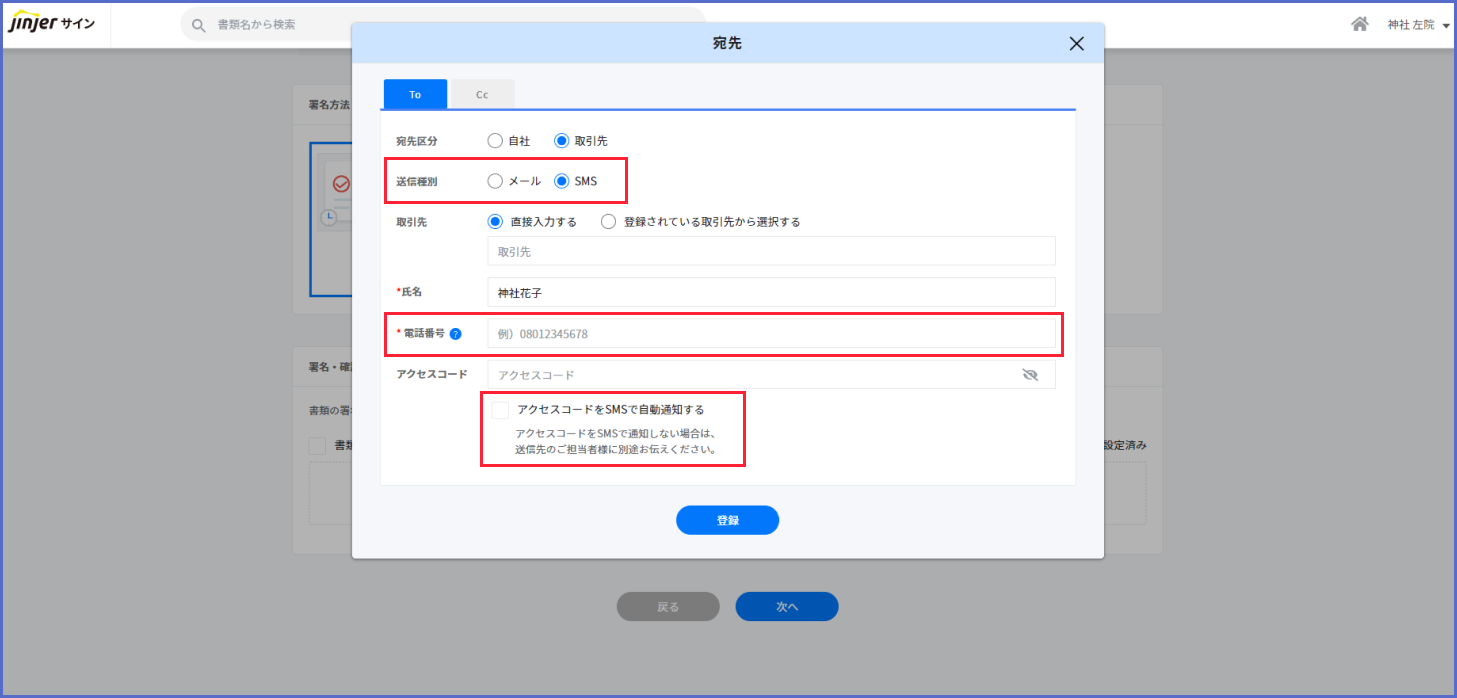Click the 次へ button

point(786,607)
